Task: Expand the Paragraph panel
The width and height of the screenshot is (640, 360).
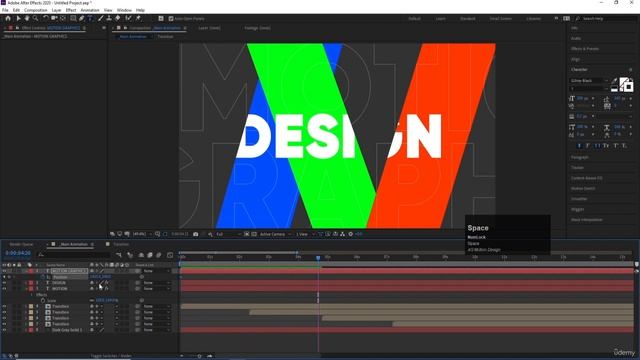Action: coord(580,158)
